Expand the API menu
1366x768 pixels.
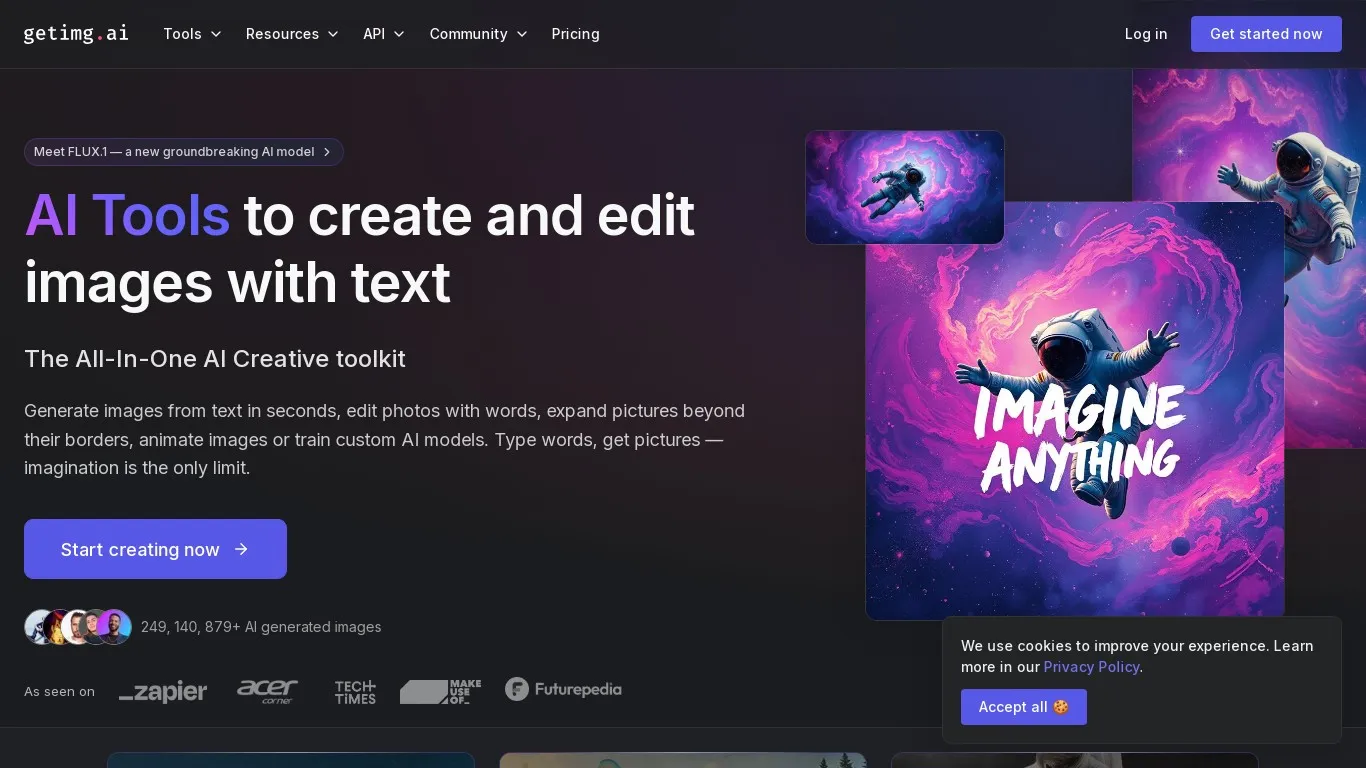click(x=384, y=34)
